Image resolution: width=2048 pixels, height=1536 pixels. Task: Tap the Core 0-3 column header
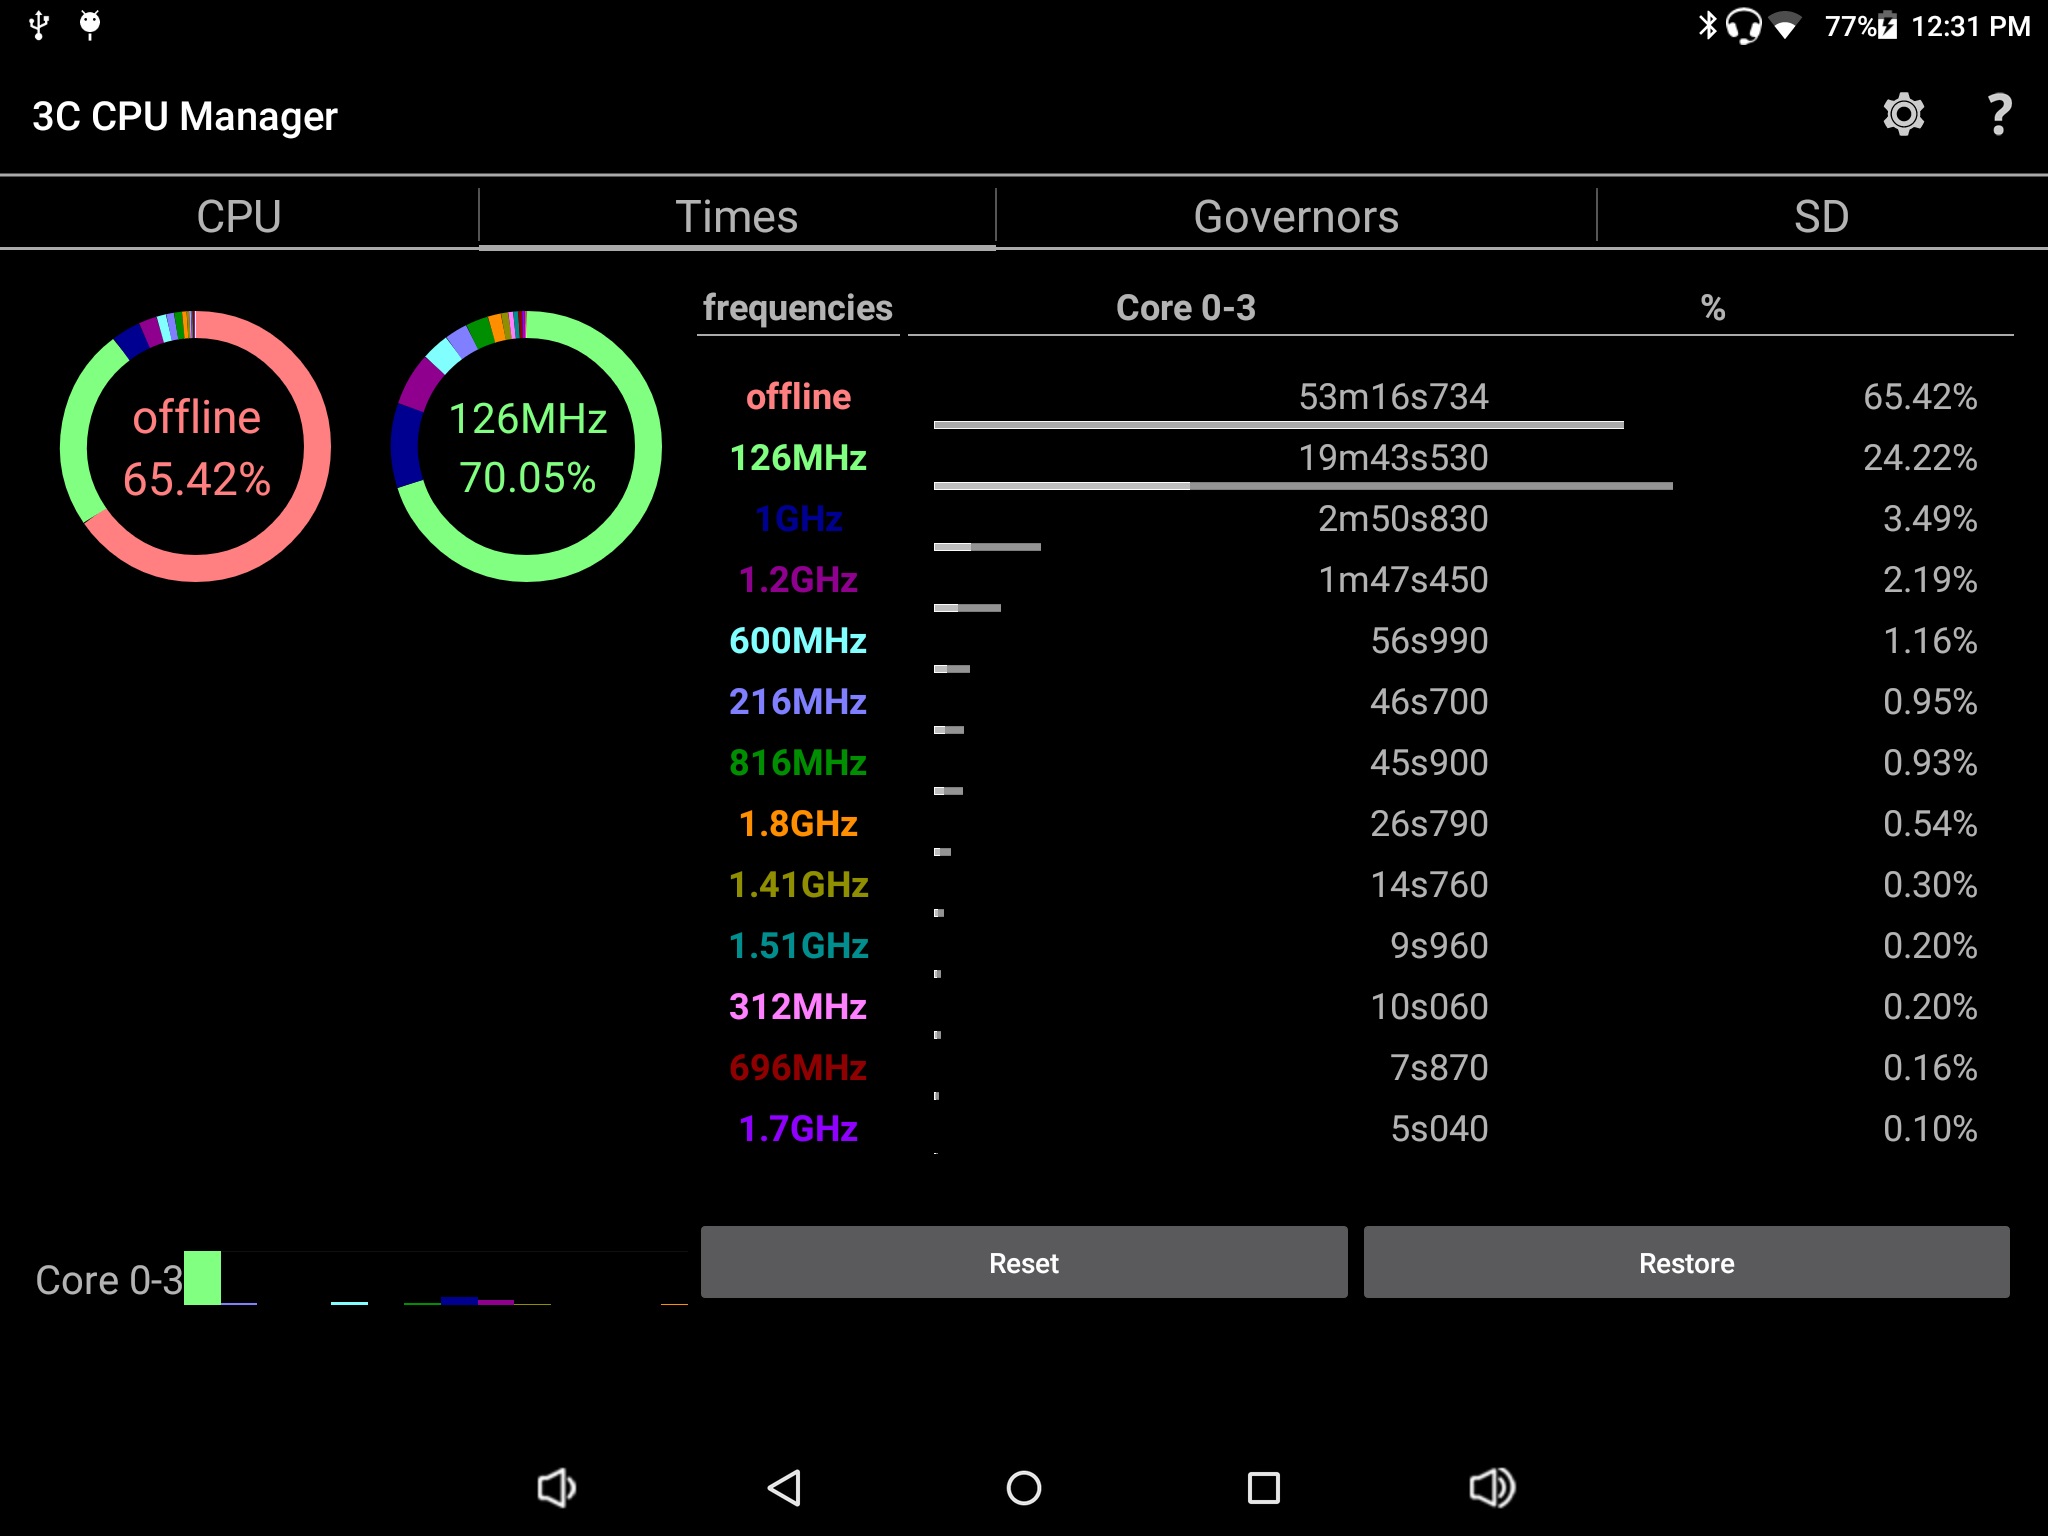point(1186,308)
